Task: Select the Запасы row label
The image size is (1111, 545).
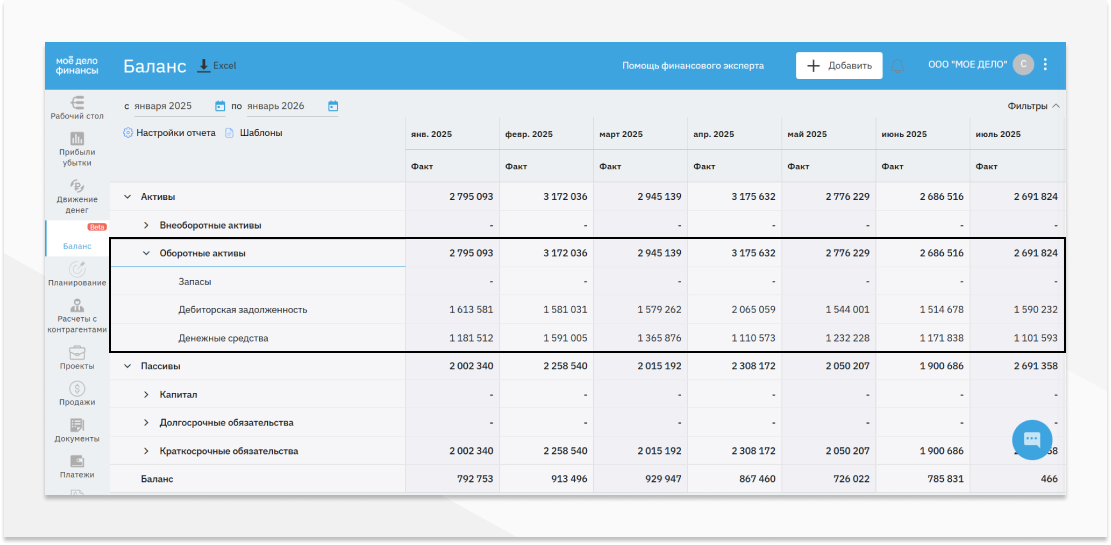Action: coord(195,281)
